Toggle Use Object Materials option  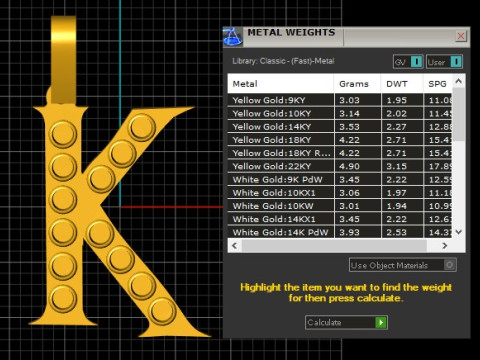[403, 265]
